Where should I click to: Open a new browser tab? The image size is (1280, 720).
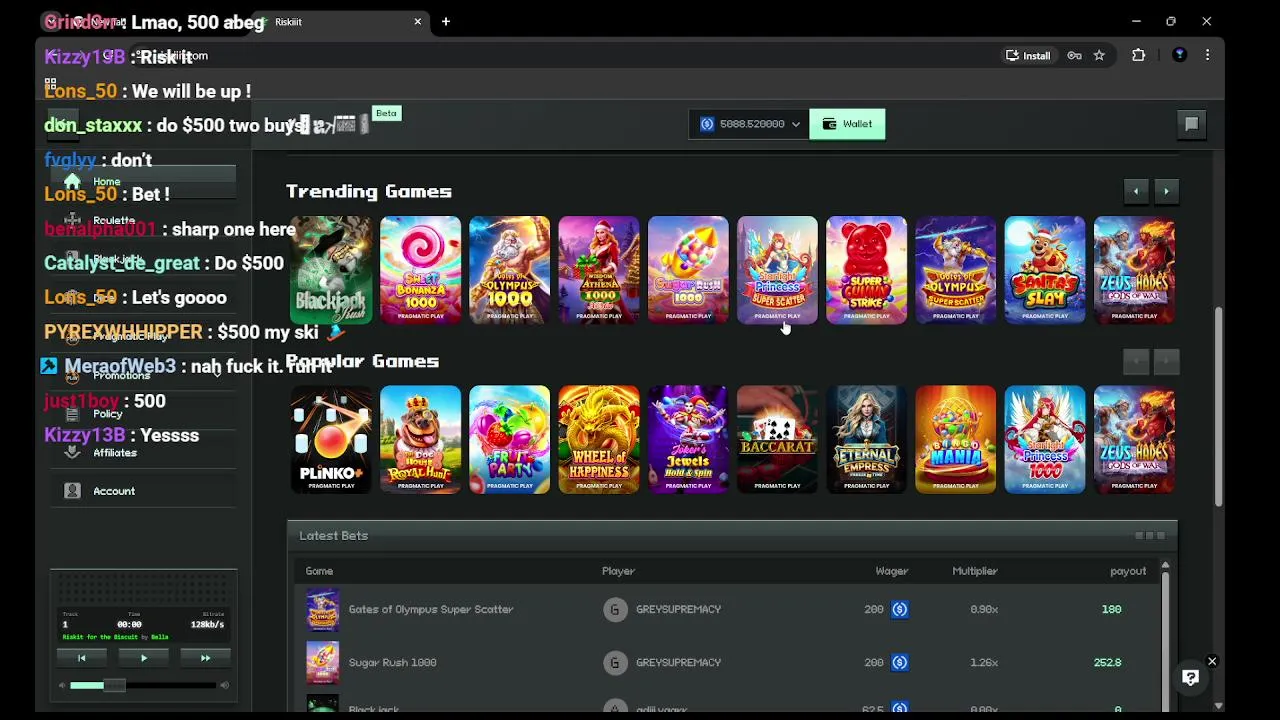[x=446, y=22]
